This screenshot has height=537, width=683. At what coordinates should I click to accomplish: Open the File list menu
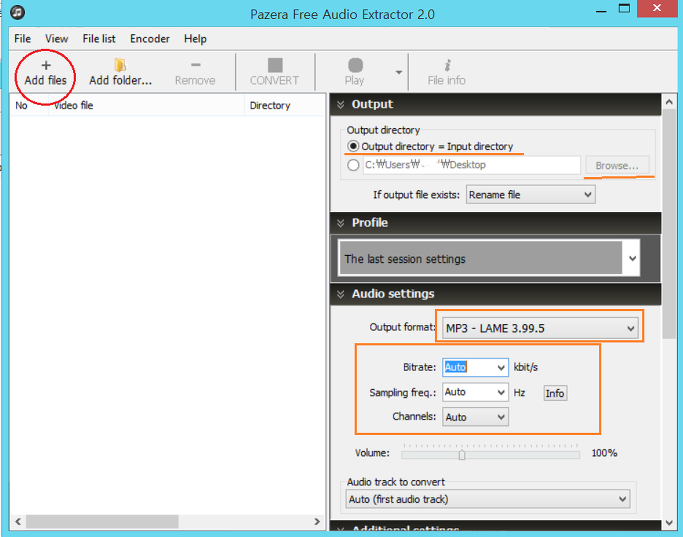click(x=99, y=39)
